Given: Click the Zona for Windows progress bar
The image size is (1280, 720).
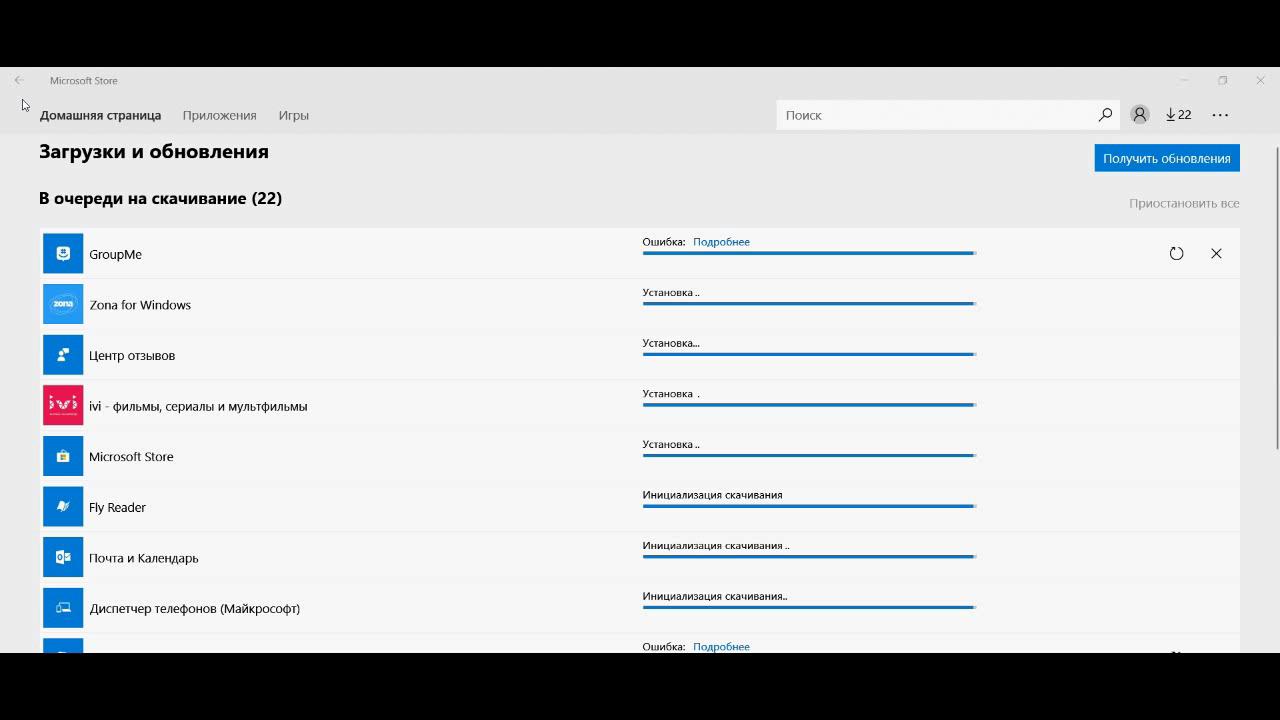Looking at the screenshot, I should (809, 303).
